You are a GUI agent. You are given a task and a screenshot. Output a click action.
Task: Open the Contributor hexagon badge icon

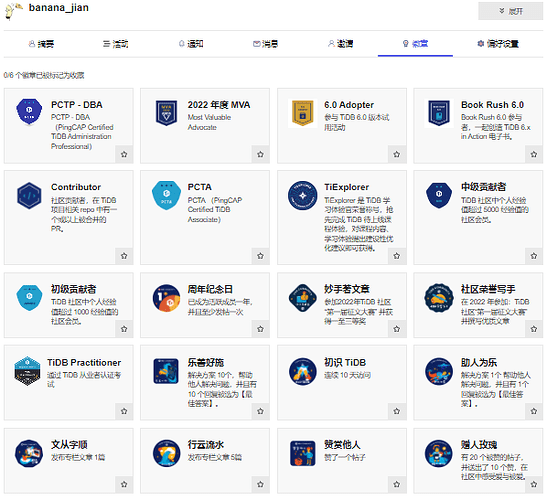click(x=29, y=195)
